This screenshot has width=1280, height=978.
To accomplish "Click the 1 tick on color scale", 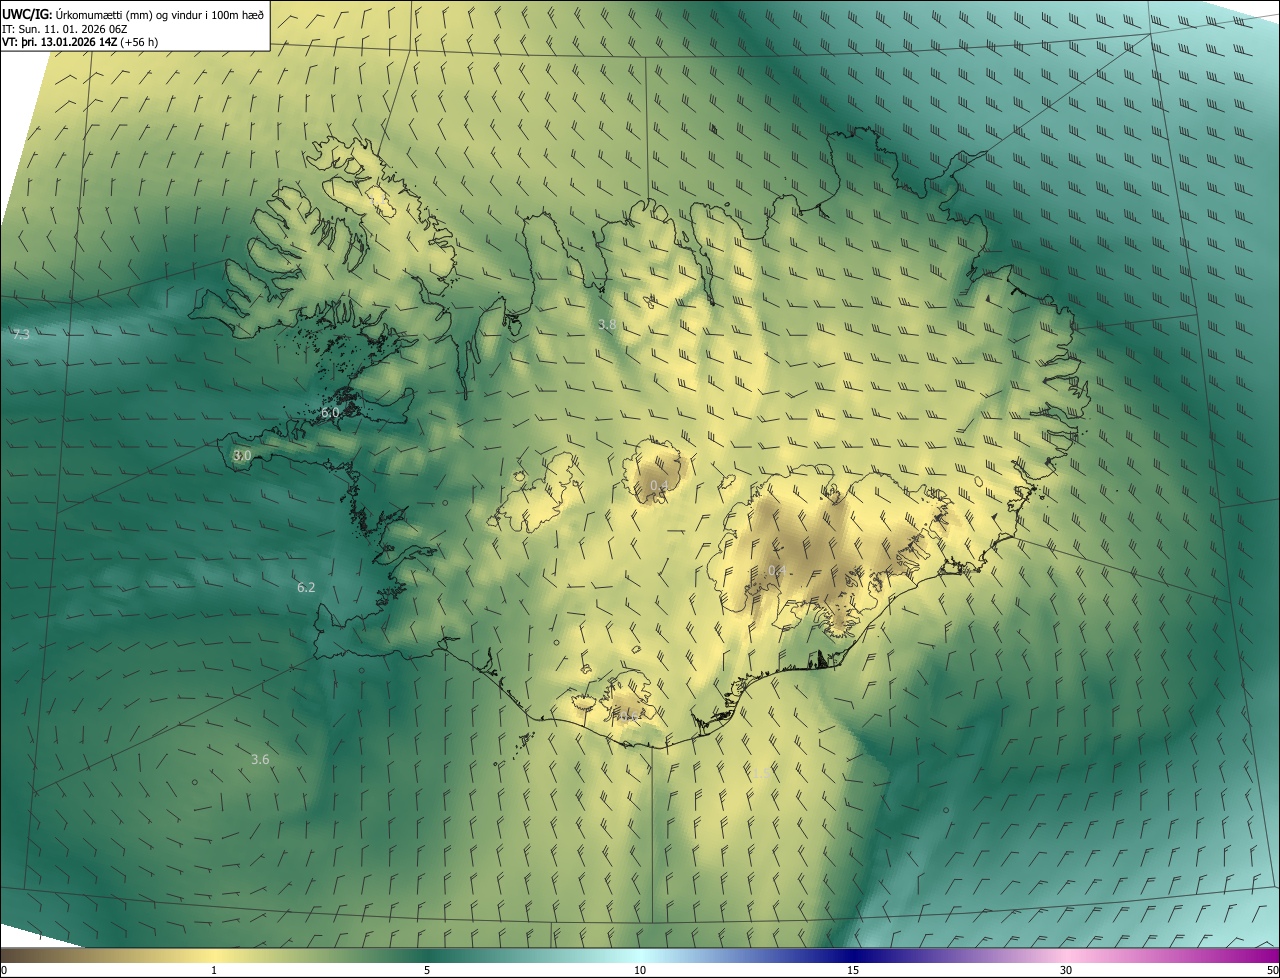I will [214, 970].
